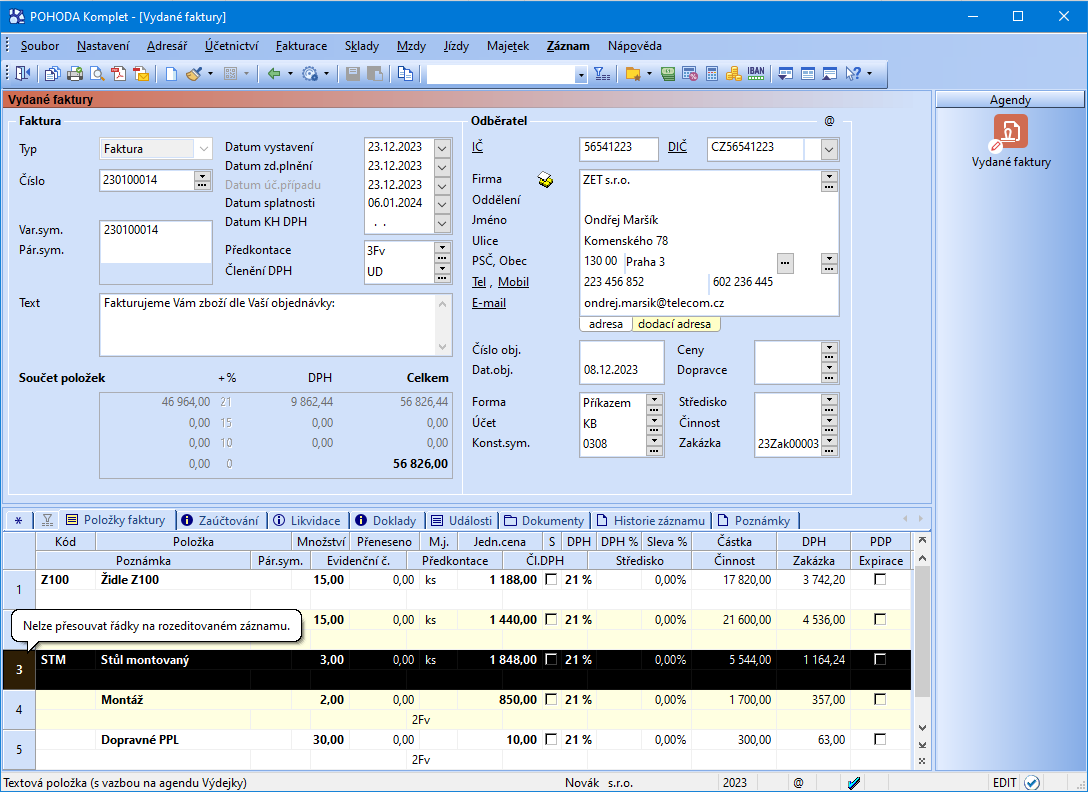The width and height of the screenshot is (1088, 792).
Task: Tick the PDP checkbox in the Židle Z100 row
Action: pyautogui.click(x=880, y=580)
